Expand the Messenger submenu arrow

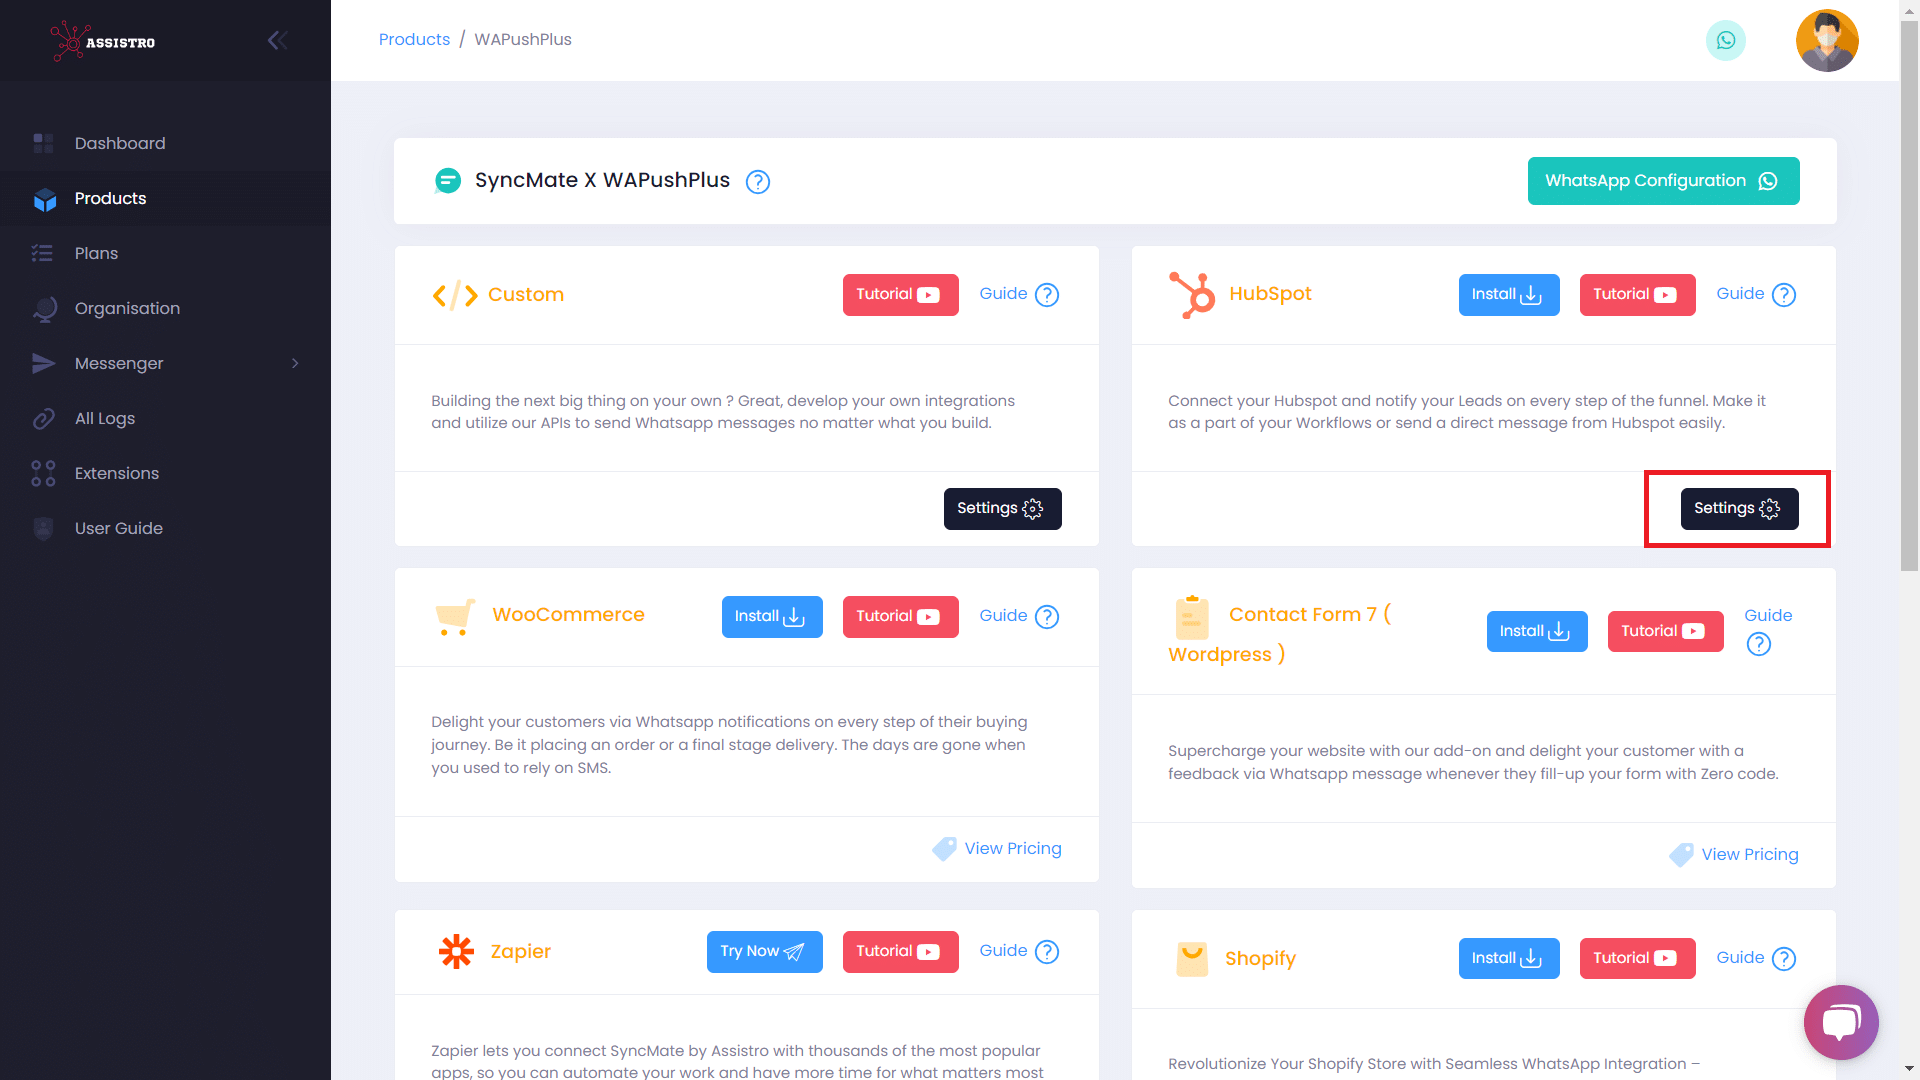click(295, 364)
